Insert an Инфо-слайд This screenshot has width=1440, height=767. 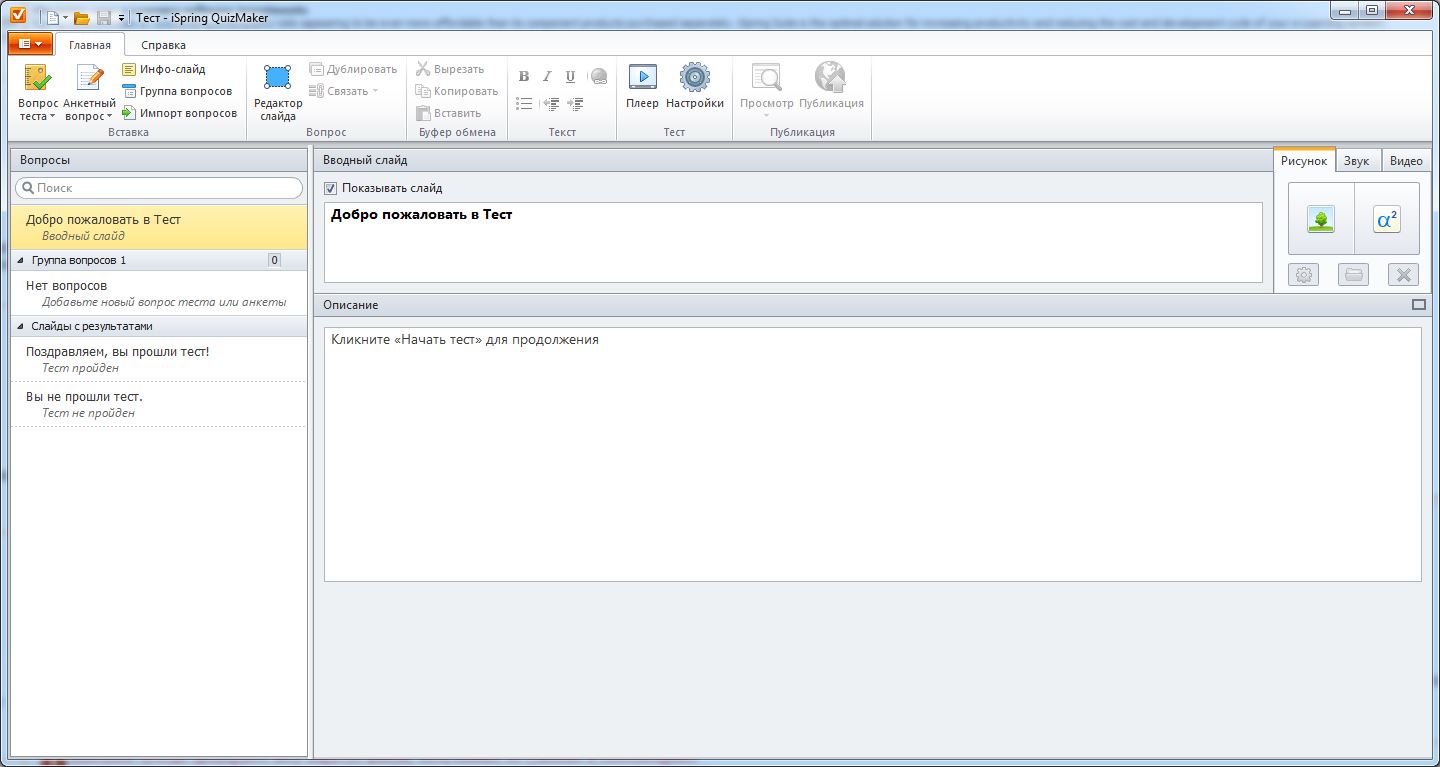[164, 69]
